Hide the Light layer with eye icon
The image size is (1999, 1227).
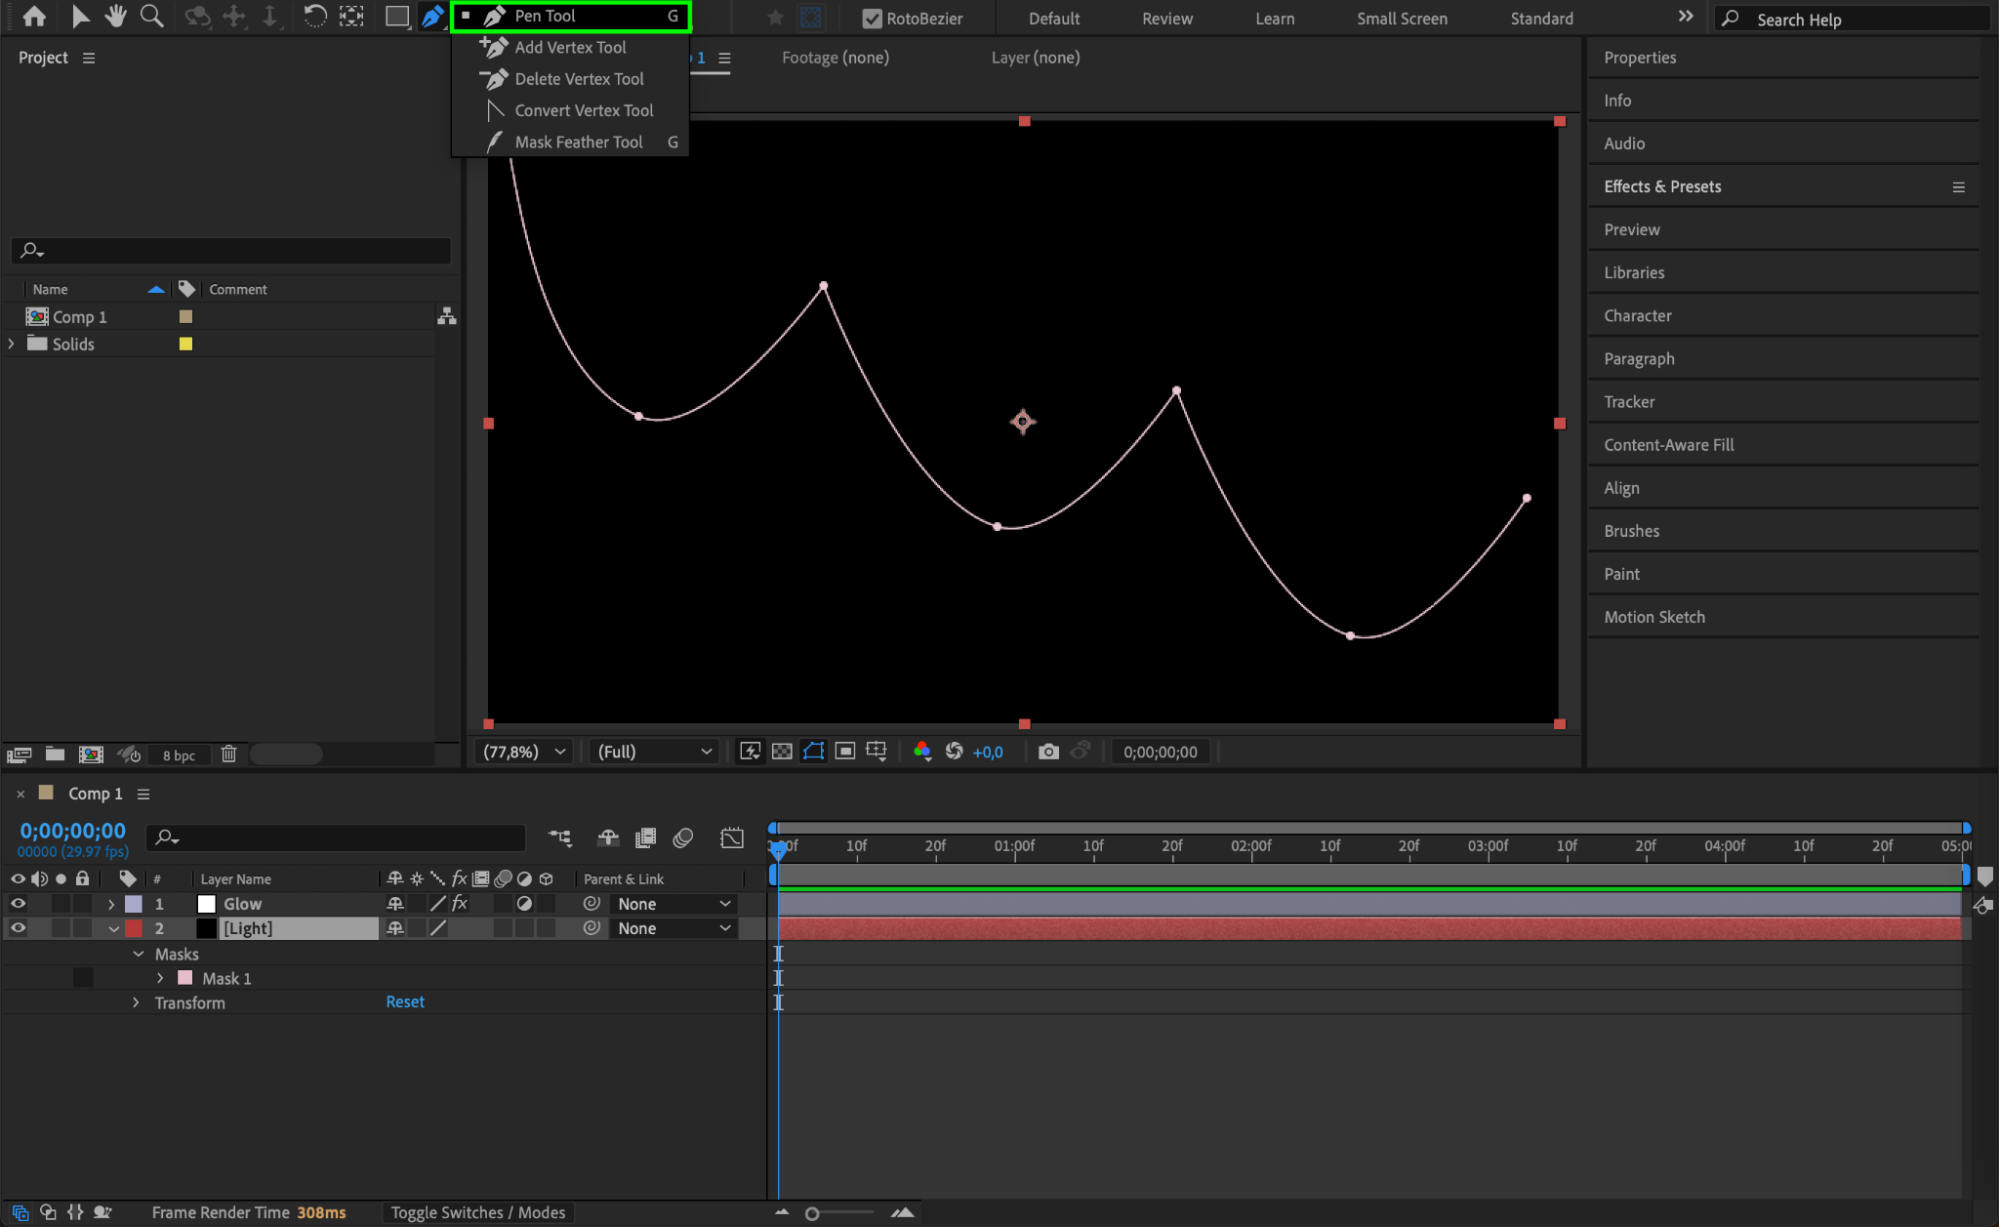click(18, 928)
